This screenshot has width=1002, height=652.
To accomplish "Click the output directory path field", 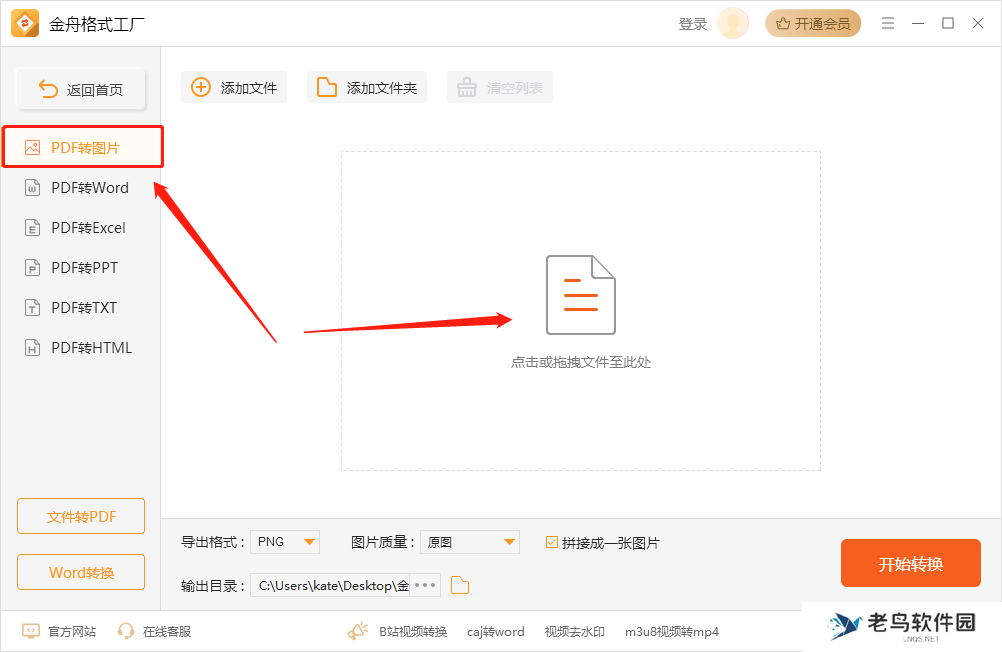I will (330, 585).
